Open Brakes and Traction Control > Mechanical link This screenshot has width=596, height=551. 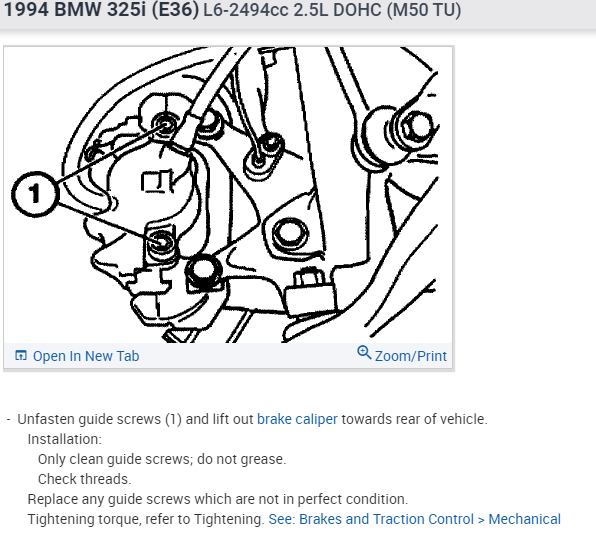(x=414, y=519)
